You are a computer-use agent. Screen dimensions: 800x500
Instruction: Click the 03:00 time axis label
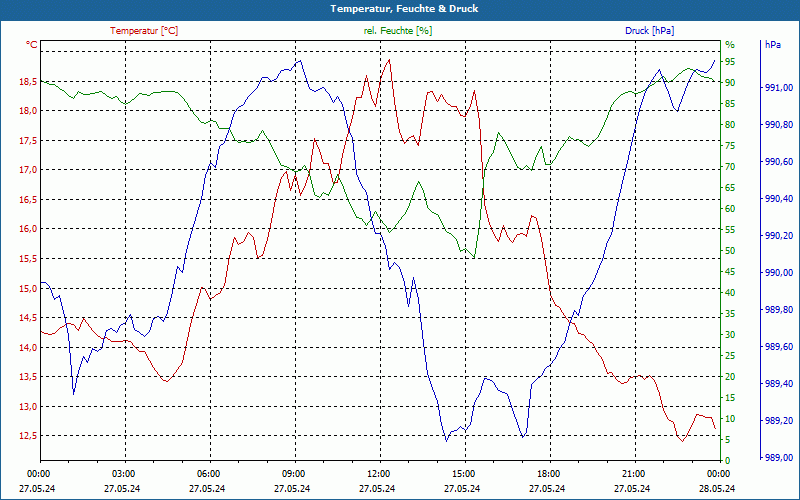[x=123, y=473]
